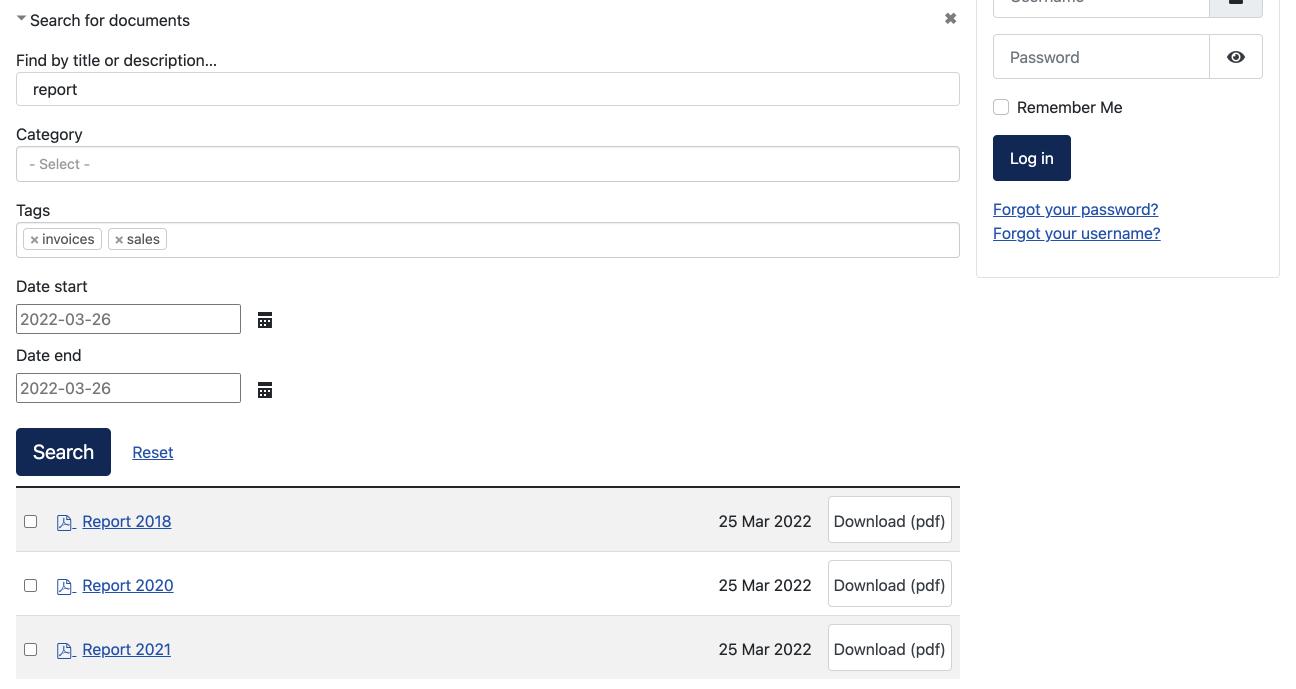Click the Date end label
This screenshot has height=689, width=1296.
click(49, 355)
